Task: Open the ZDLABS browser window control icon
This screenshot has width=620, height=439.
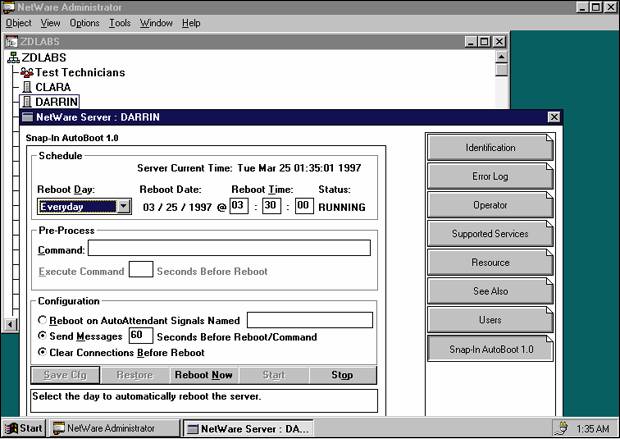Action: (12, 41)
